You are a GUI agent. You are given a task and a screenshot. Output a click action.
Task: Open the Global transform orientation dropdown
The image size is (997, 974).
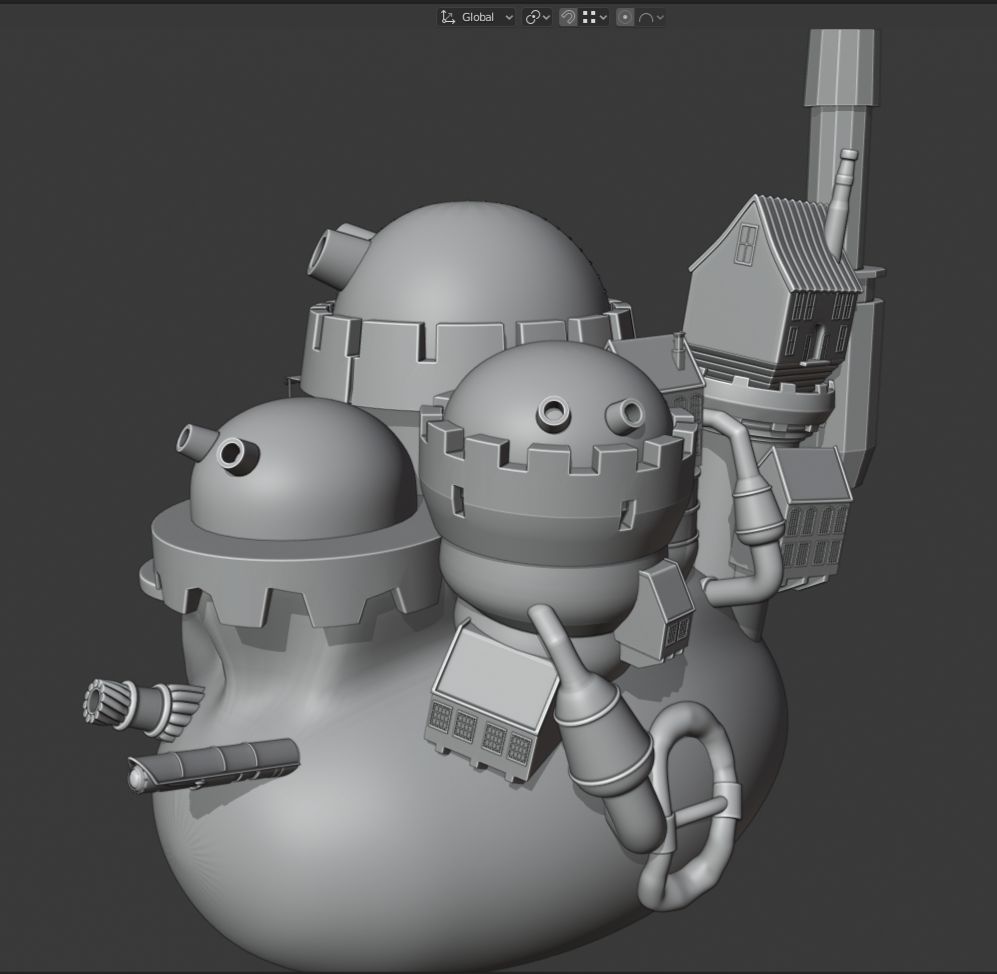click(x=476, y=17)
